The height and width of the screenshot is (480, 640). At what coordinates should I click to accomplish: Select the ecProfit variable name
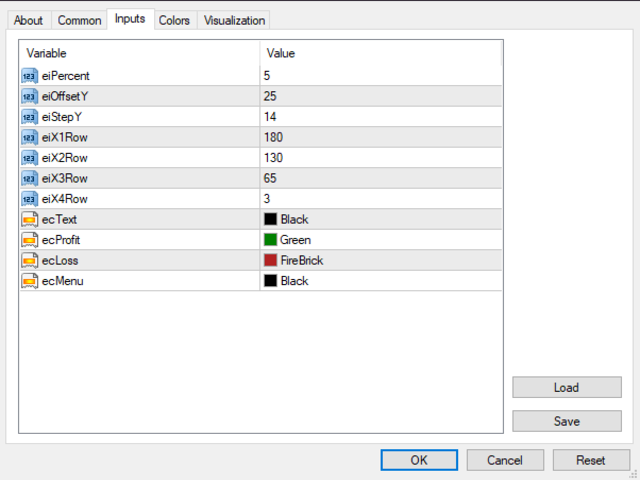tap(61, 240)
